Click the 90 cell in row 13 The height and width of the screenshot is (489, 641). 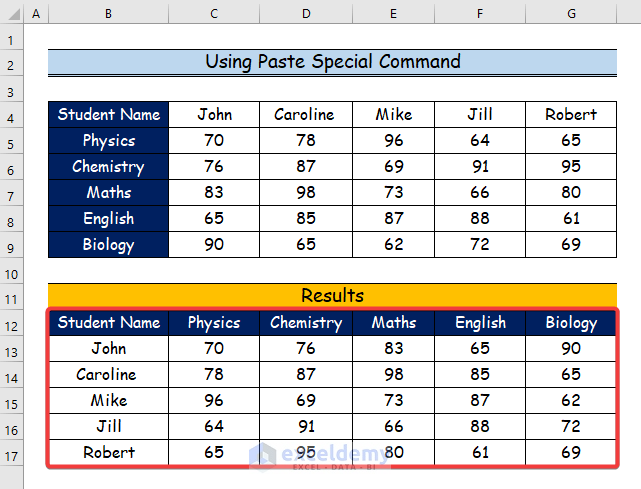(x=571, y=349)
